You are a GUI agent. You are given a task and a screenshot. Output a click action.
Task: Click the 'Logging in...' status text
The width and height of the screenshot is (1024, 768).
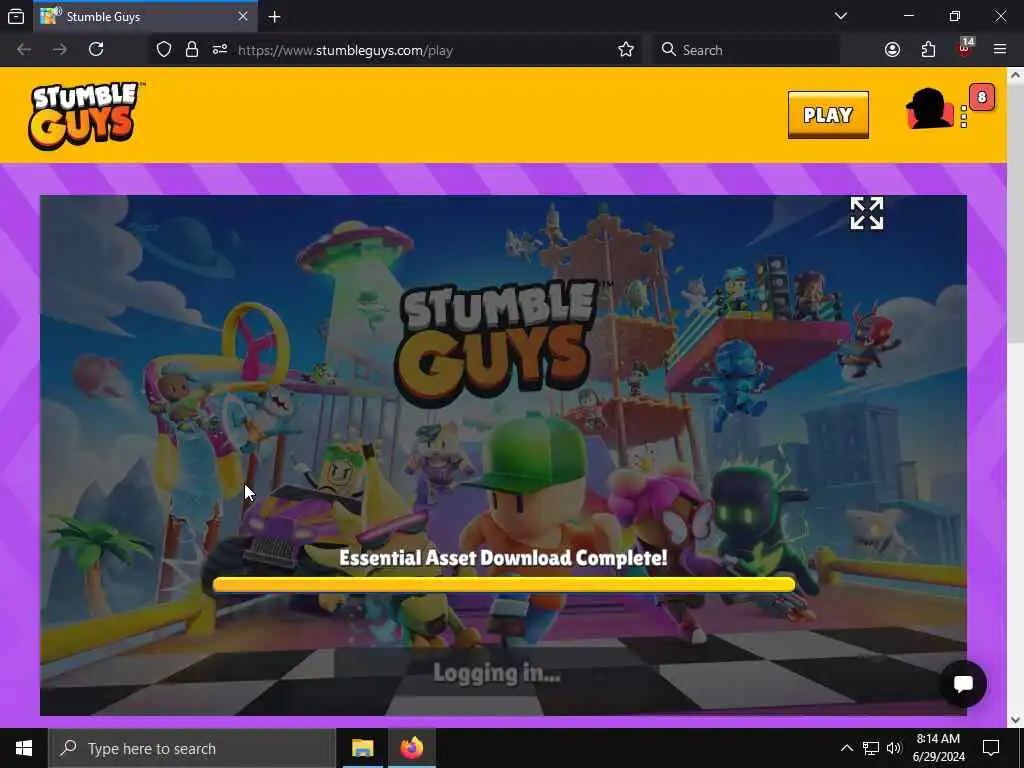tap(496, 673)
